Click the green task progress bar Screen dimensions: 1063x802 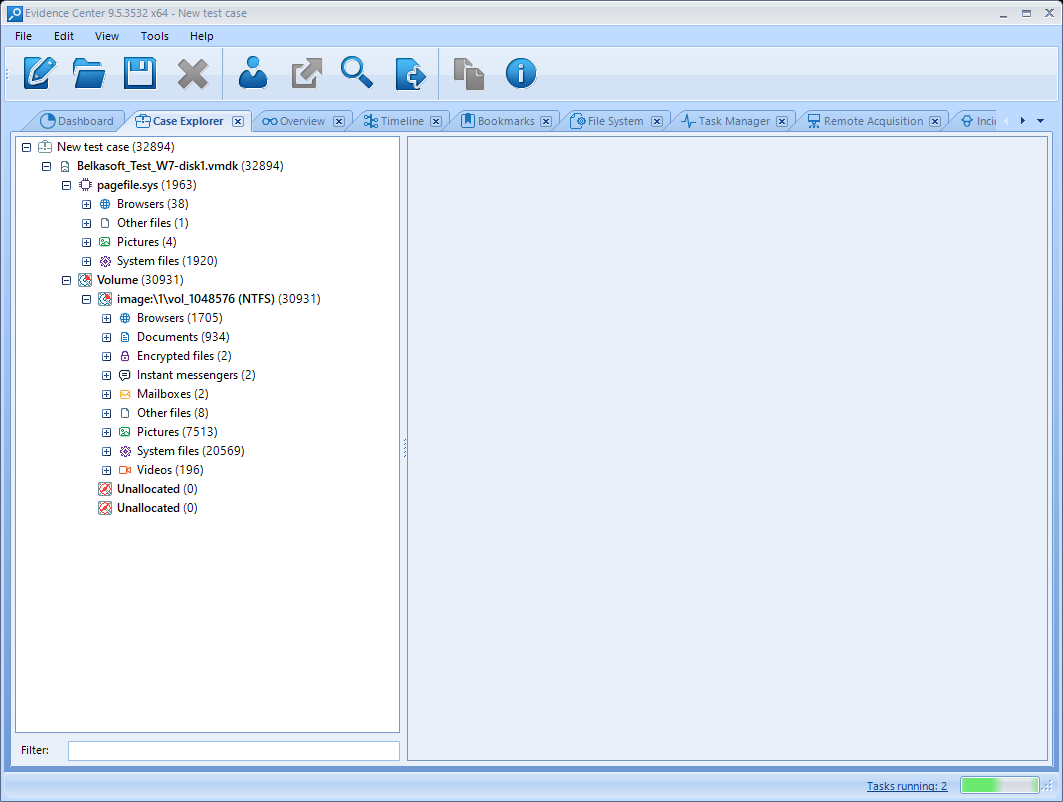(998, 786)
